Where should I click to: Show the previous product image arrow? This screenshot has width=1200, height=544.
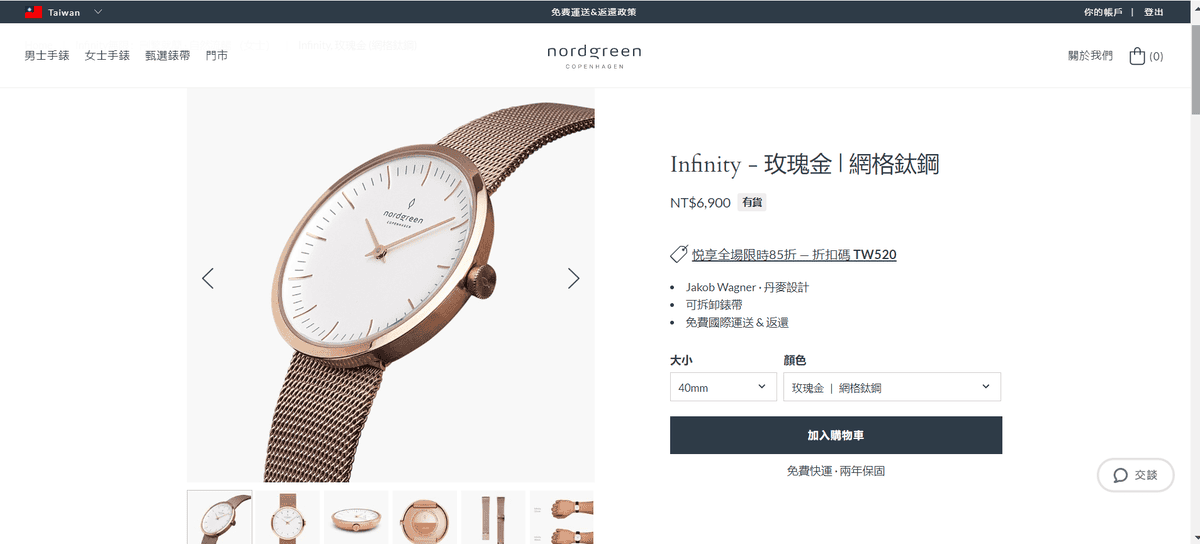tap(208, 278)
